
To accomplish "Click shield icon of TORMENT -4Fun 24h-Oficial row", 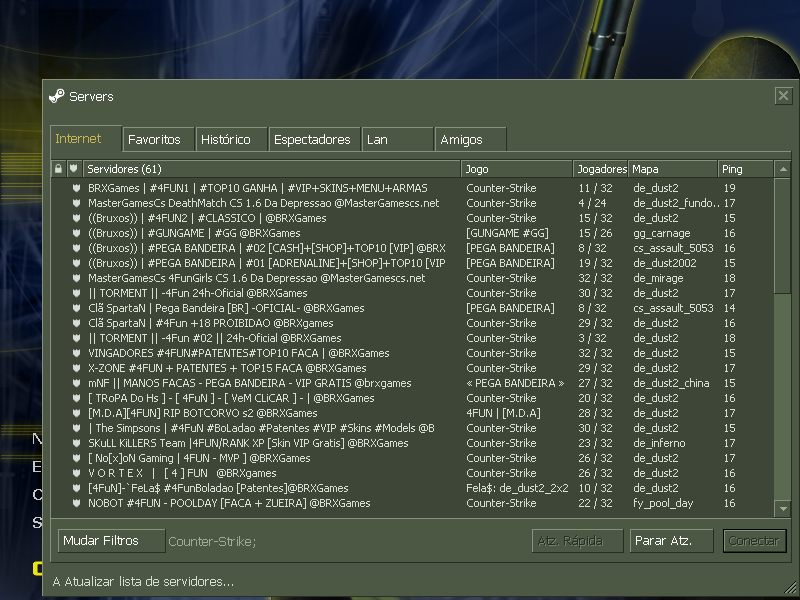I will tap(77, 293).
